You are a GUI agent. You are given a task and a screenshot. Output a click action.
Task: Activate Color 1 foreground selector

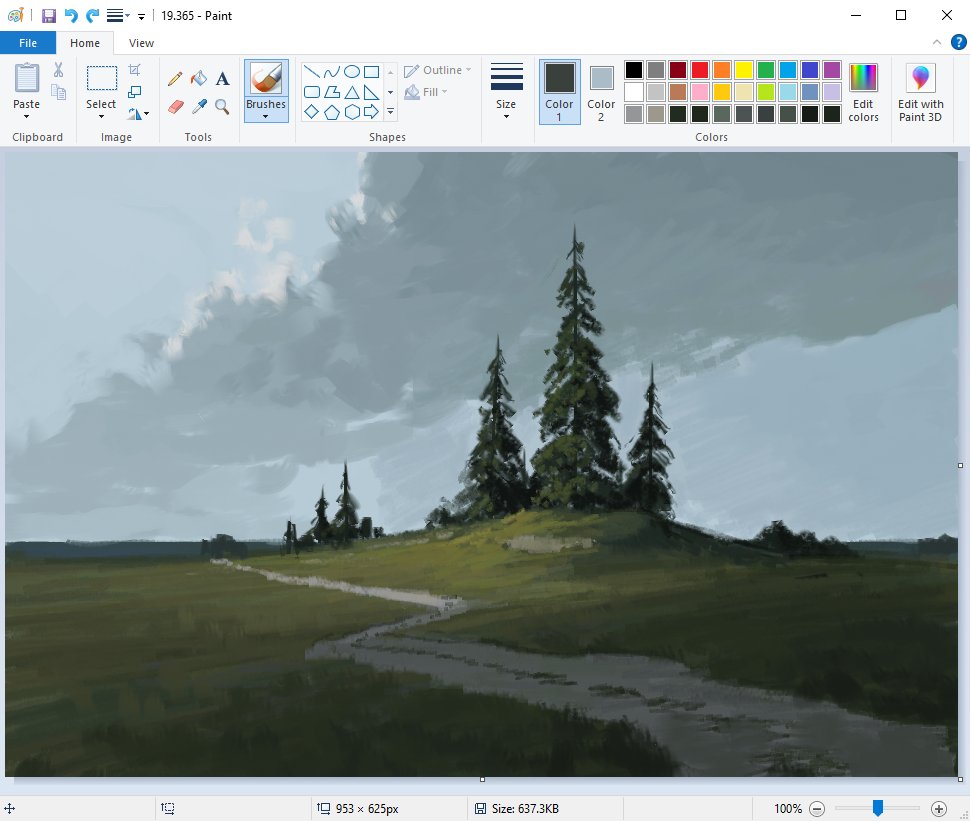point(559,92)
